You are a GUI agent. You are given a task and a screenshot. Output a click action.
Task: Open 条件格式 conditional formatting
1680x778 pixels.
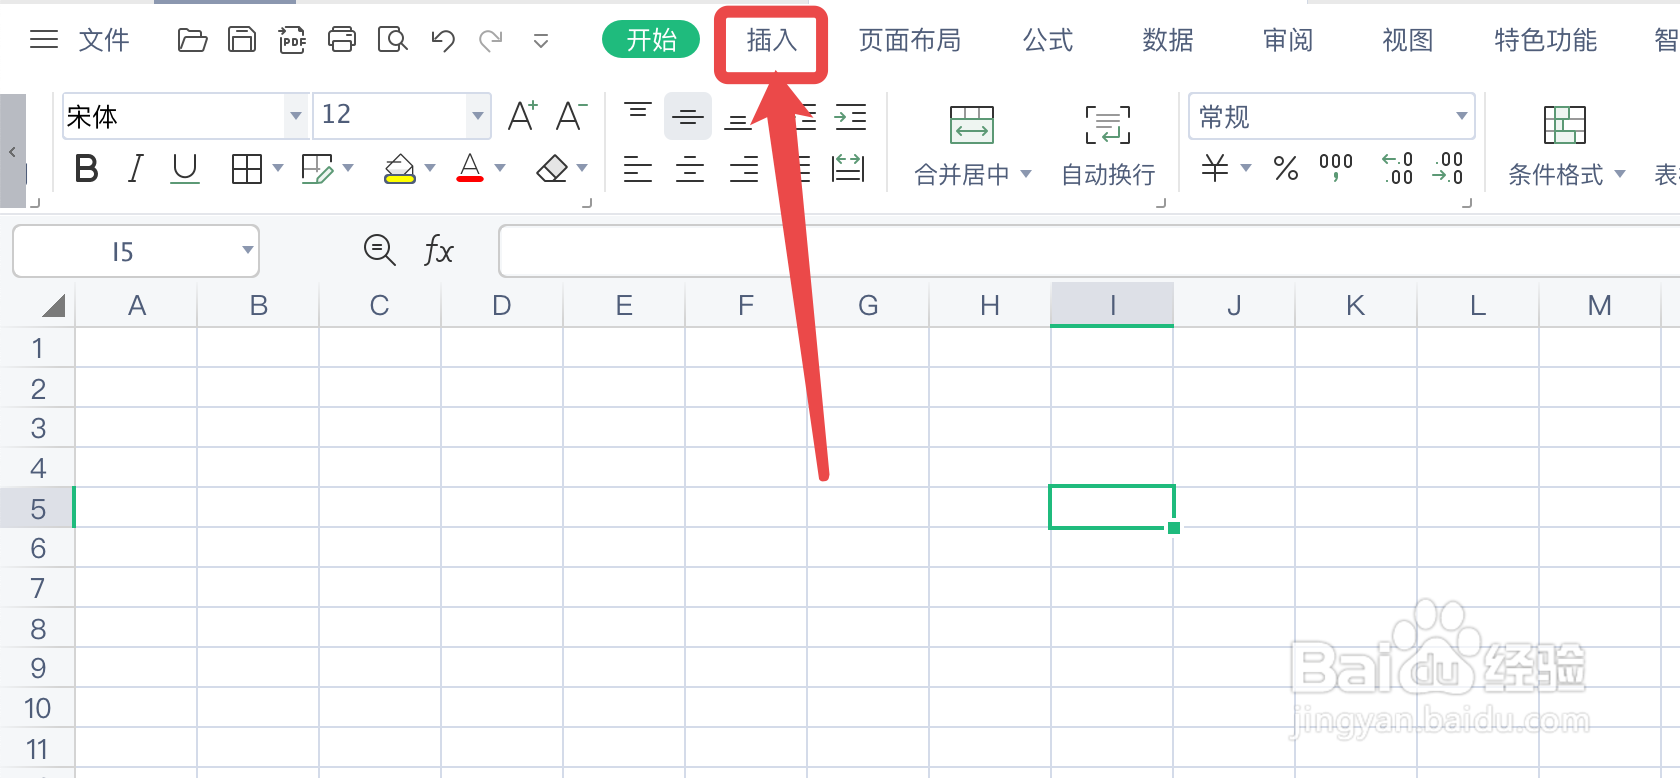[x=1564, y=146]
